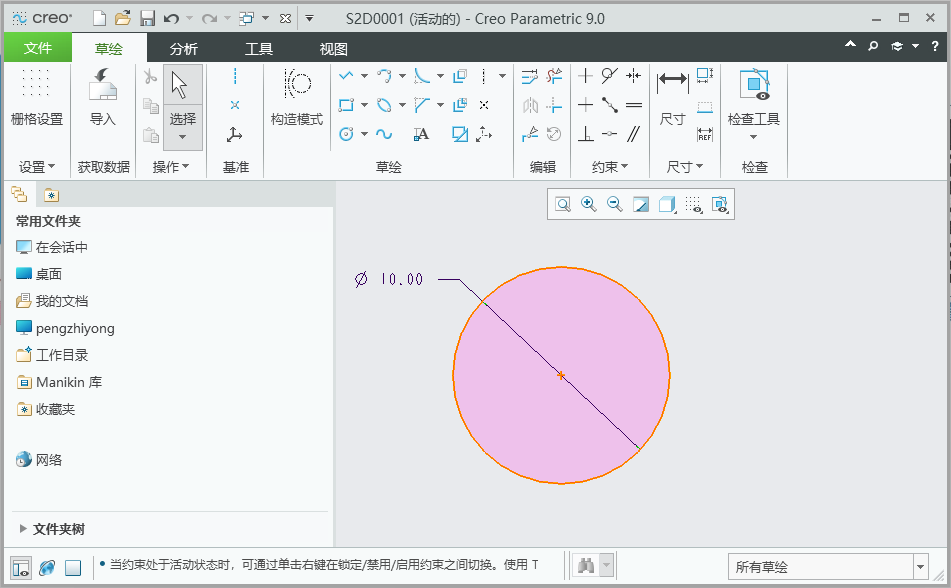Image resolution: width=951 pixels, height=588 pixels.
Task: Click the Divide entity tool
Action: pyautogui.click(x=529, y=134)
